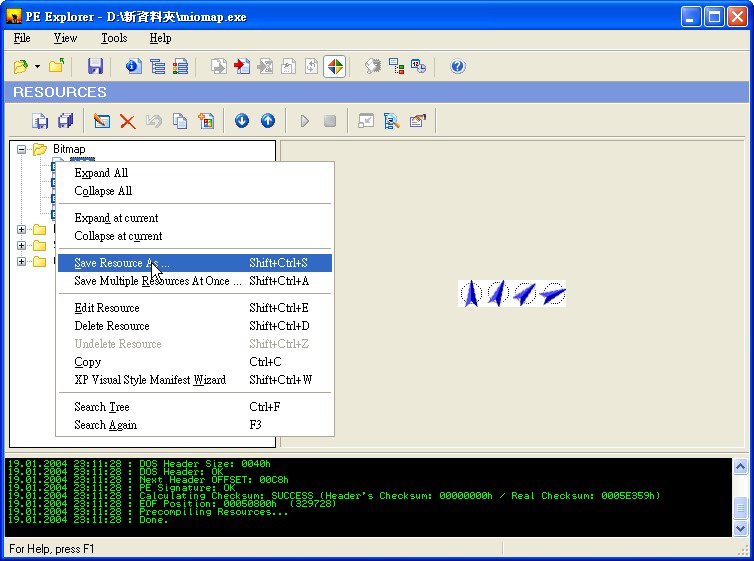This screenshot has height=561, width=754.
Task: Open TimeDateStamp Adjuster calendar clock icon
Action: pyautogui.click(x=419, y=66)
